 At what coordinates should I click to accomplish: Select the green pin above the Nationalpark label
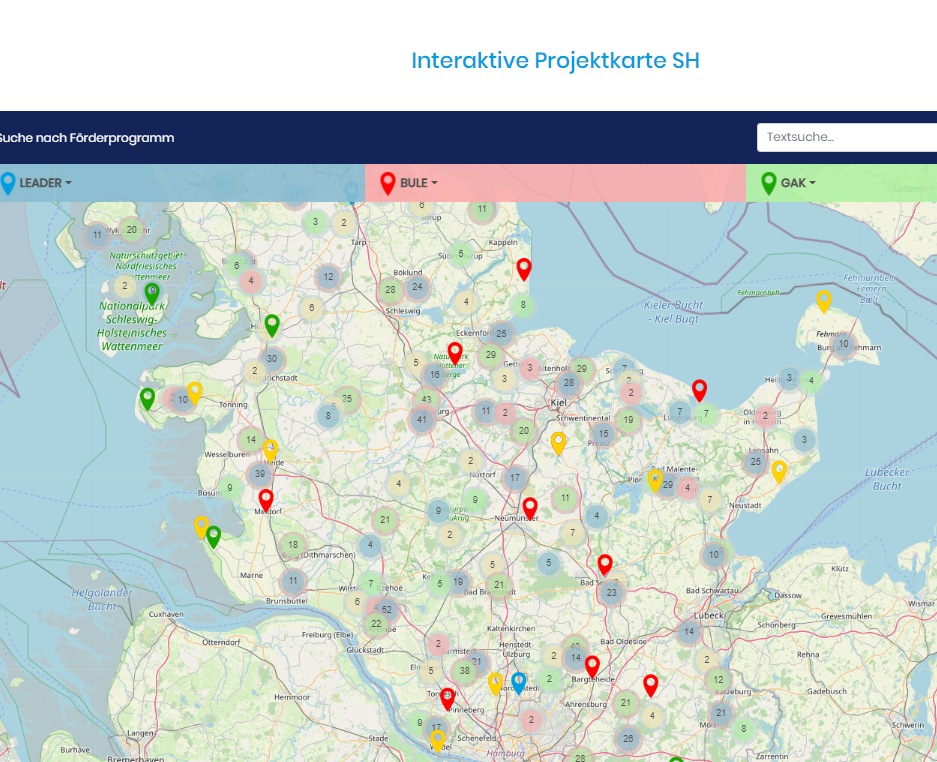tap(152, 294)
